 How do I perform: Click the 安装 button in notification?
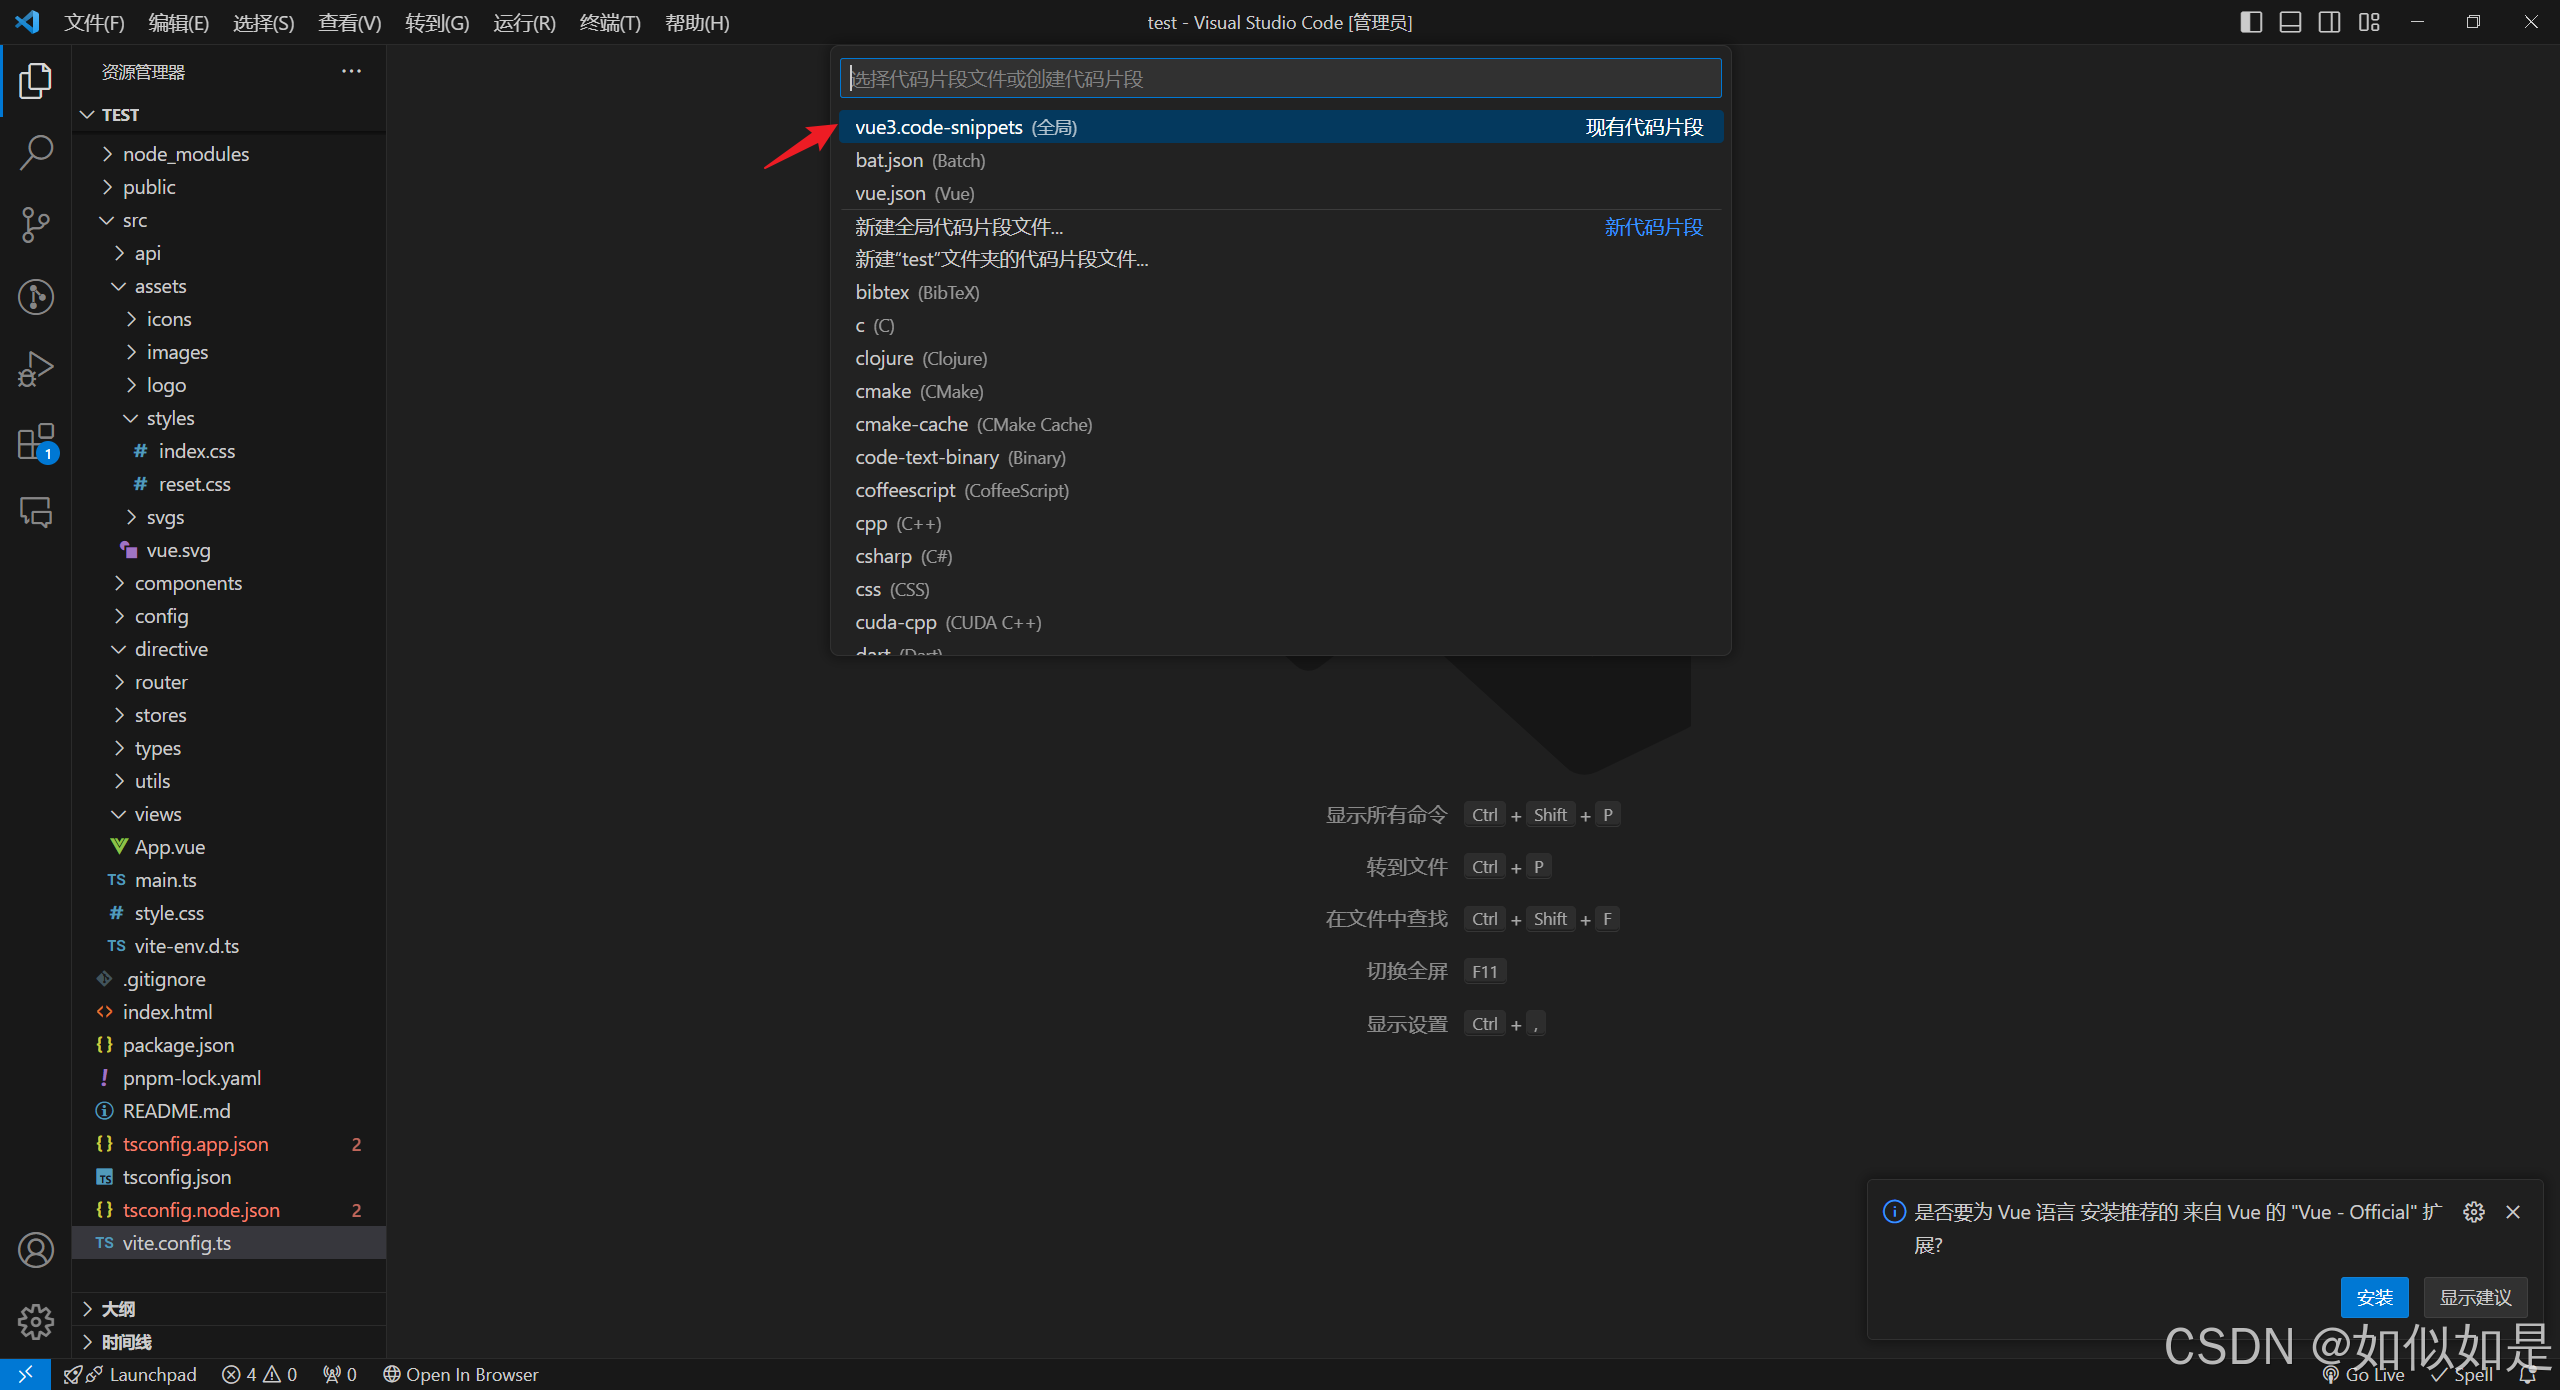(x=2374, y=1298)
